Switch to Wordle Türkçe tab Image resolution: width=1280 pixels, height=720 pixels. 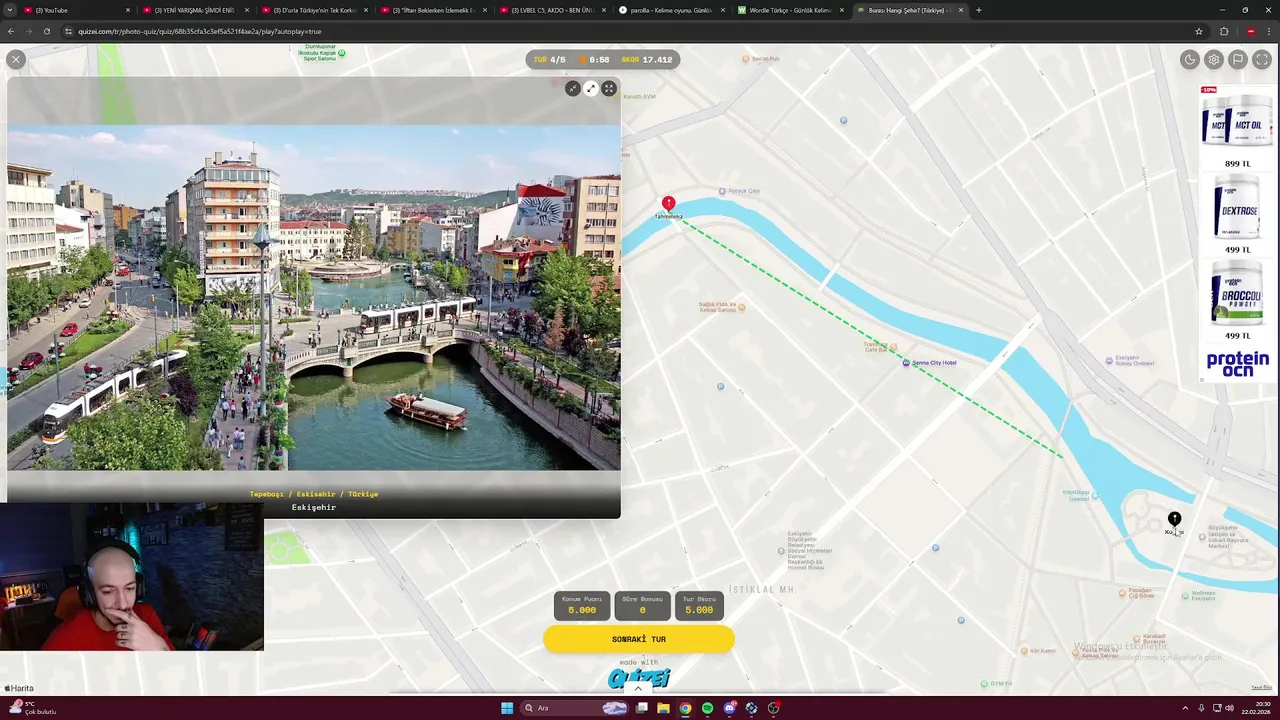click(789, 10)
